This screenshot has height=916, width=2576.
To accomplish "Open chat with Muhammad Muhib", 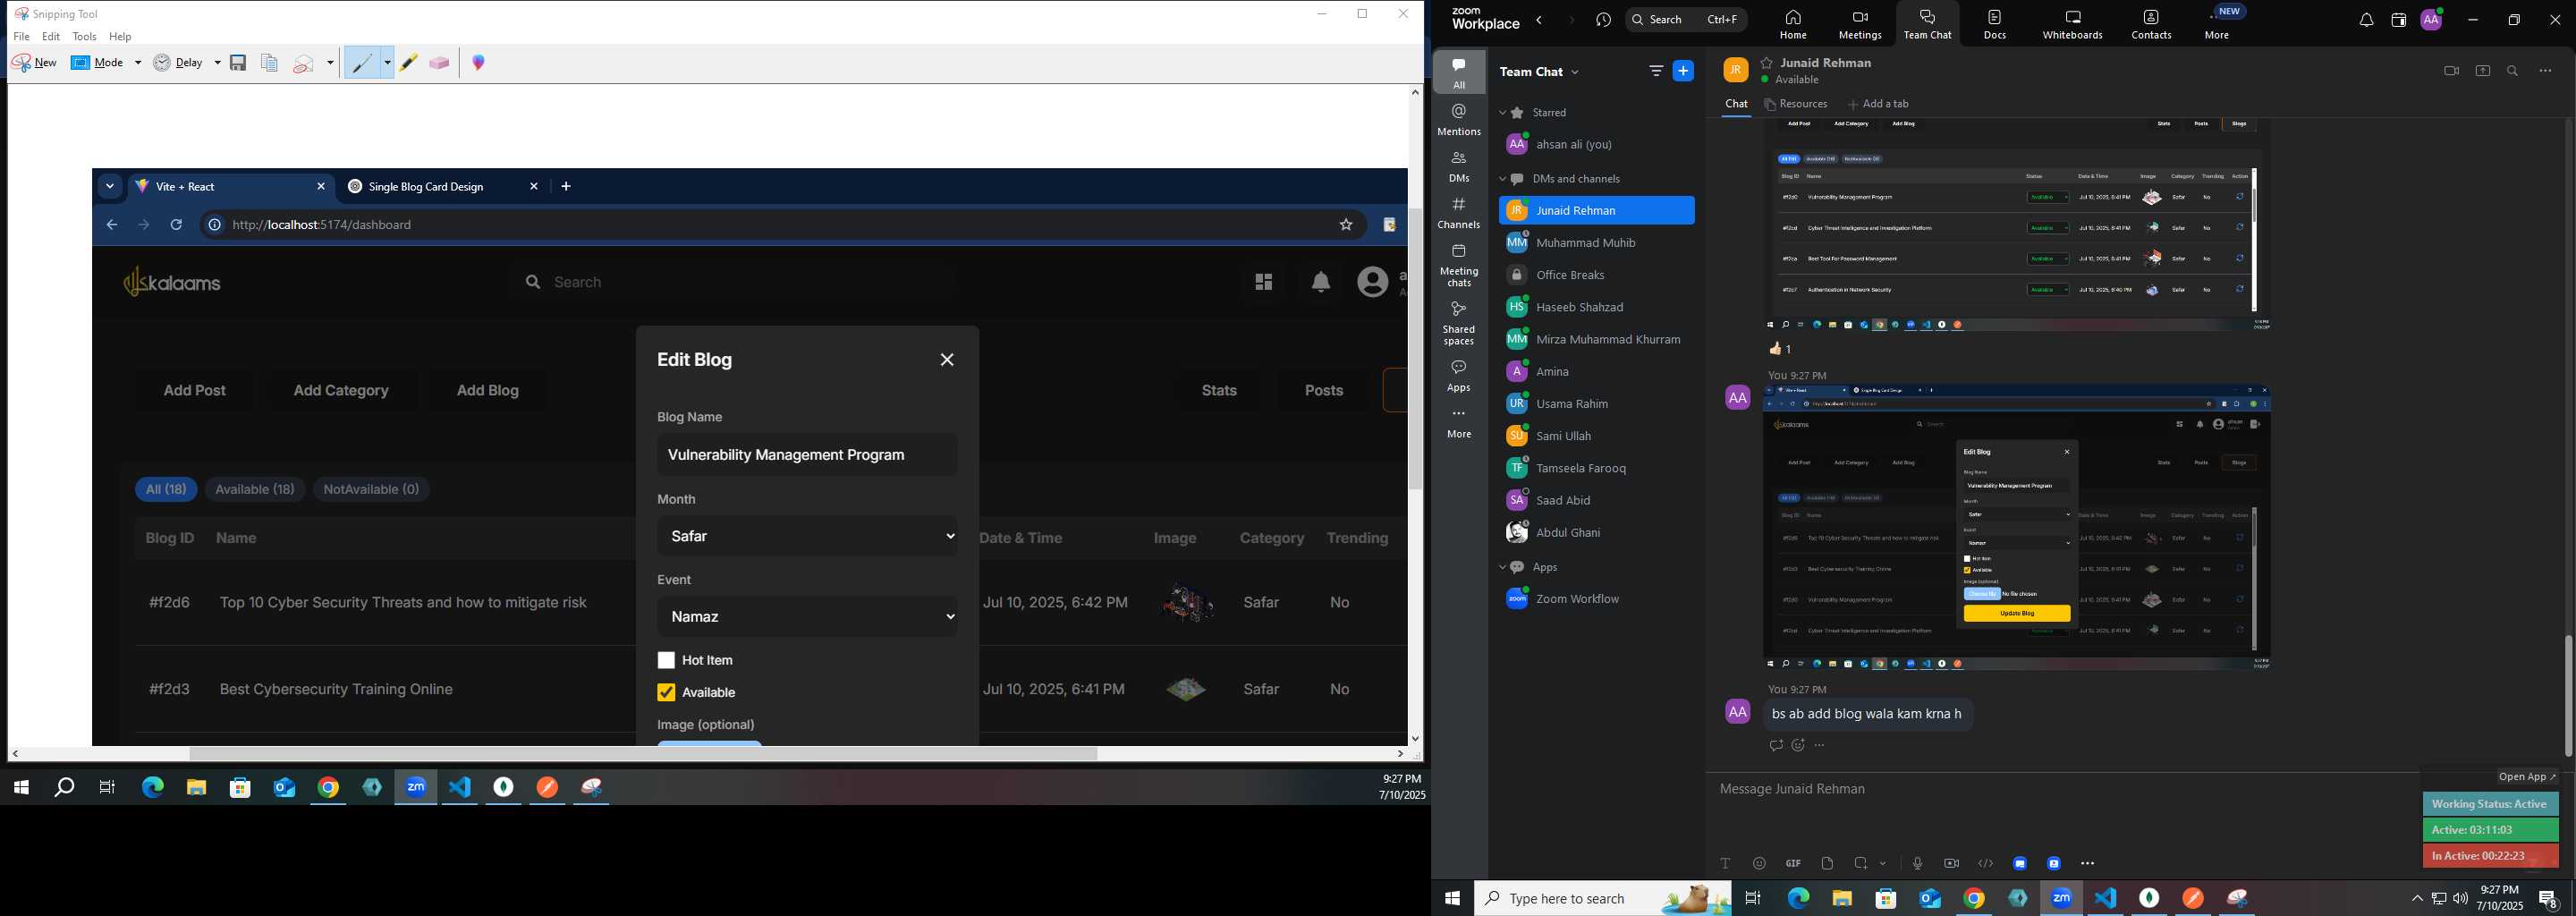I will coord(1596,243).
